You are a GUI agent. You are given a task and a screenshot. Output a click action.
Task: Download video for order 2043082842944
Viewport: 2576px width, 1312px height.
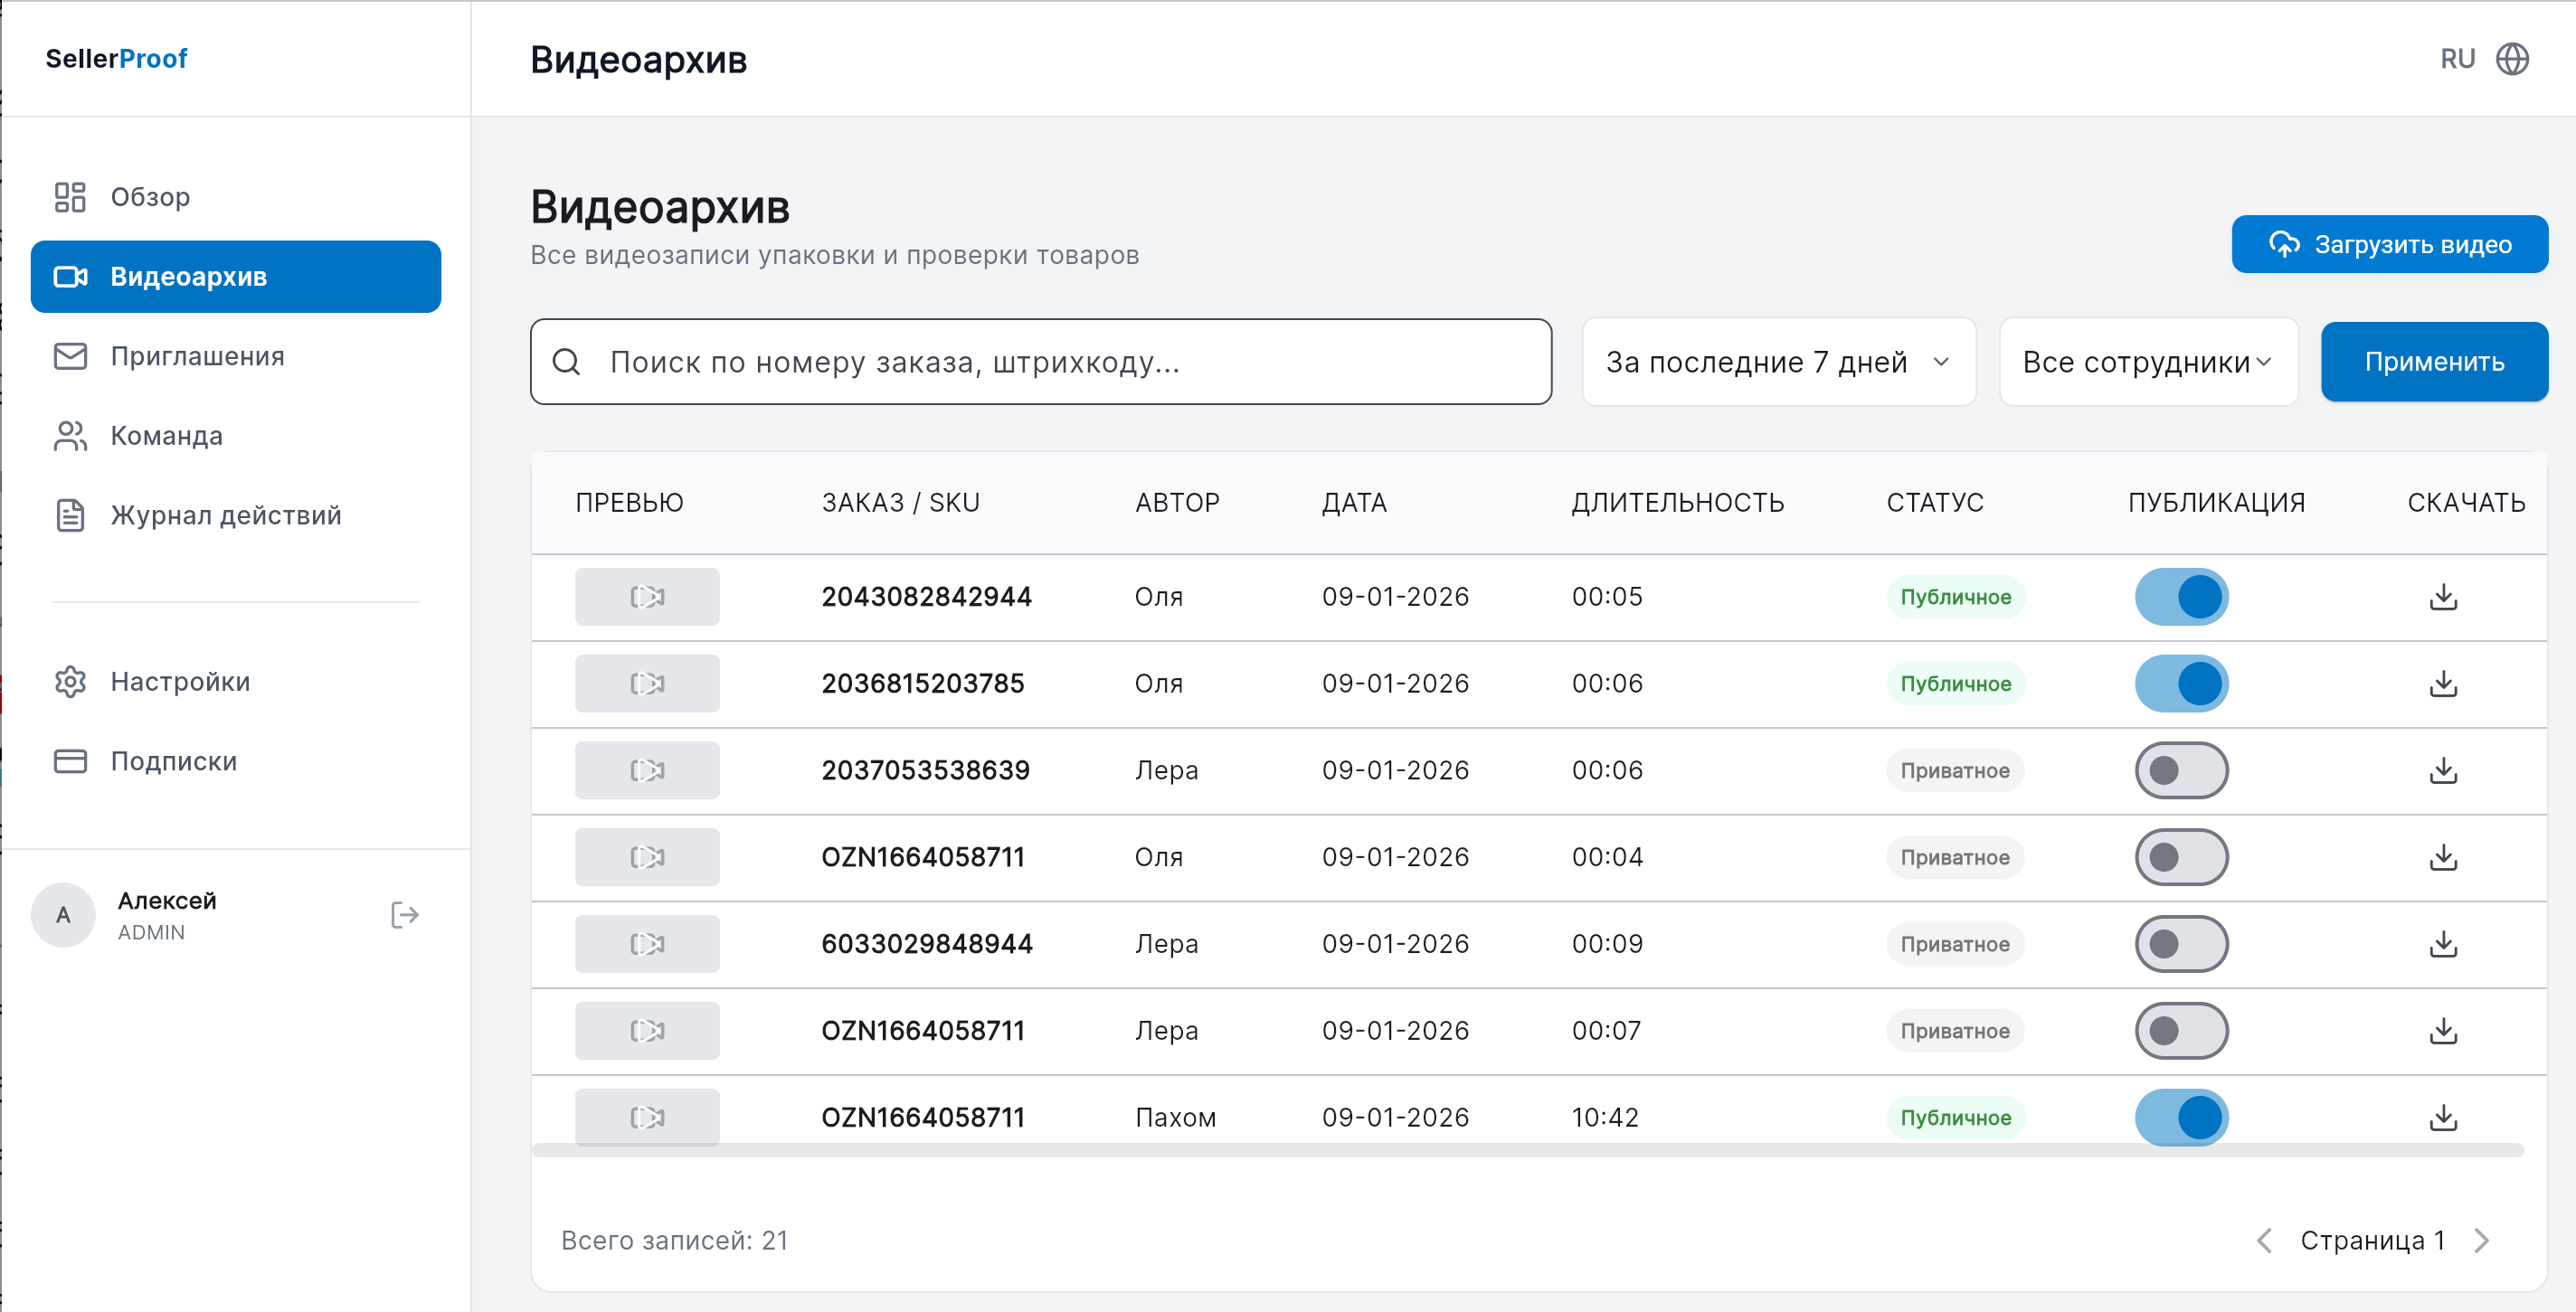click(x=2443, y=597)
